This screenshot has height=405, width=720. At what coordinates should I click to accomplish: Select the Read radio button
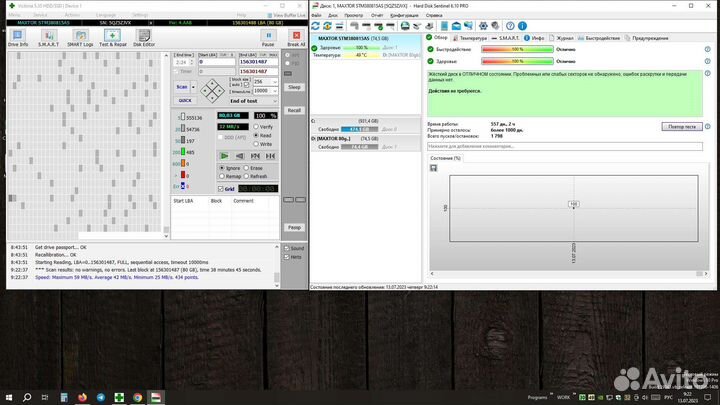pos(256,135)
